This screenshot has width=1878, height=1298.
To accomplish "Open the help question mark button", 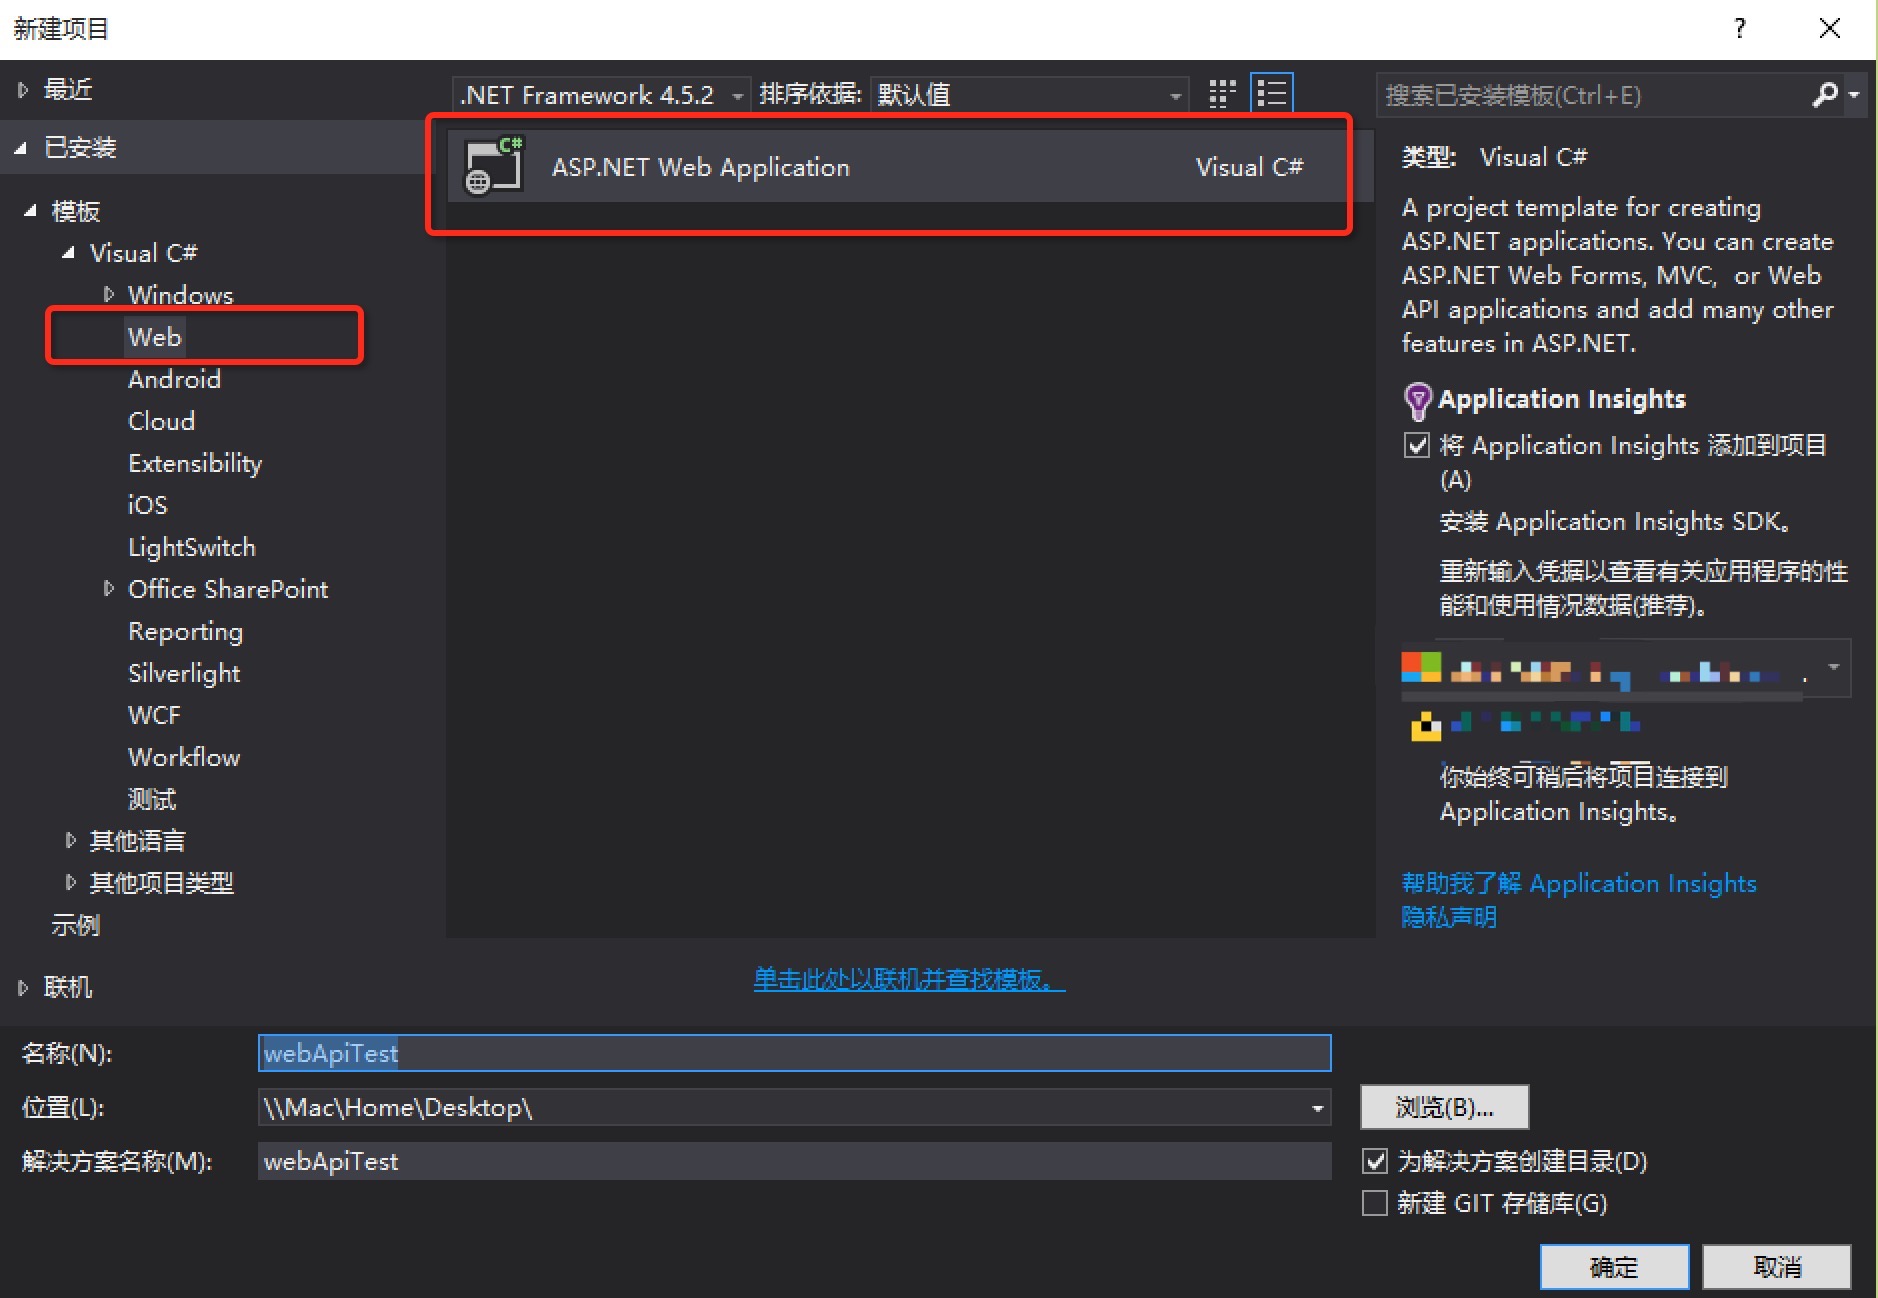I will click(1740, 28).
